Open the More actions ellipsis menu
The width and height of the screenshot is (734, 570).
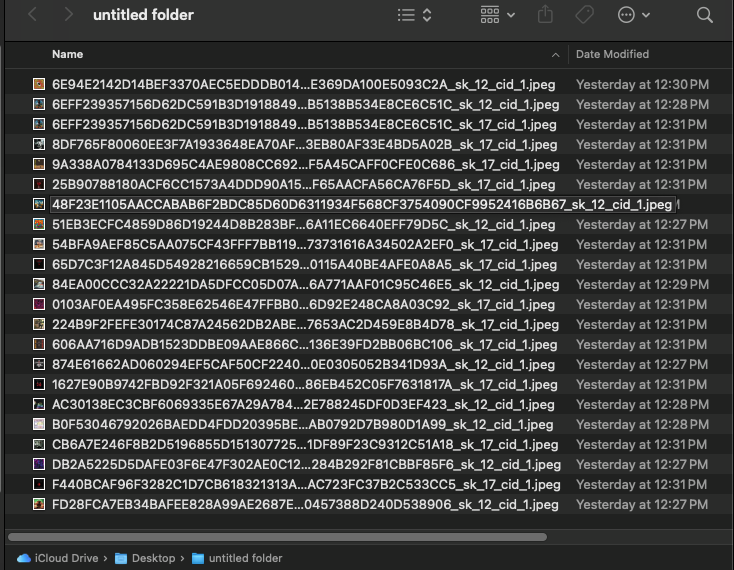[634, 15]
